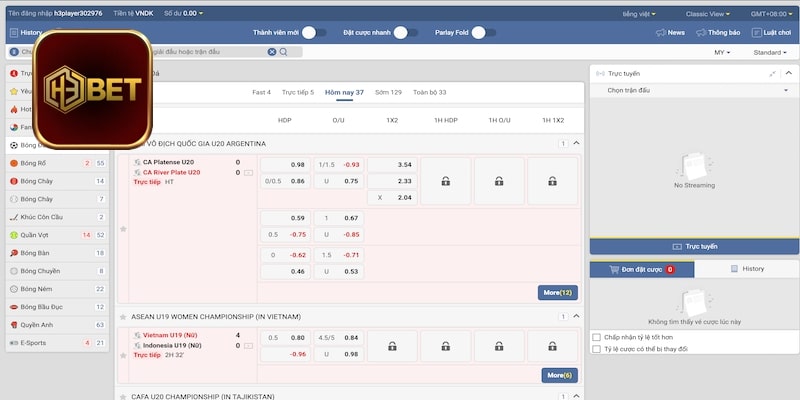Bet handicap 0.5 at 0.80 Vietnam U19
This screenshot has width=800, height=400.
pos(285,338)
